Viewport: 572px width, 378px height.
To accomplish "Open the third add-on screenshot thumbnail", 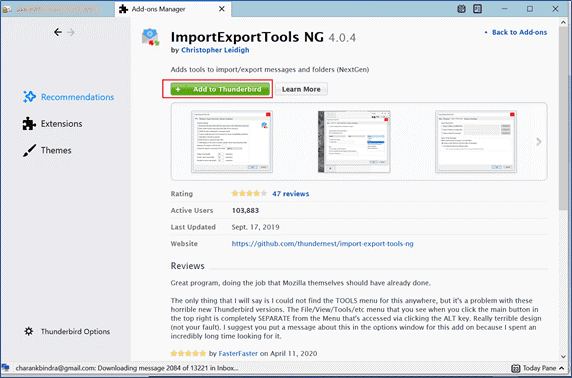I will [476, 142].
